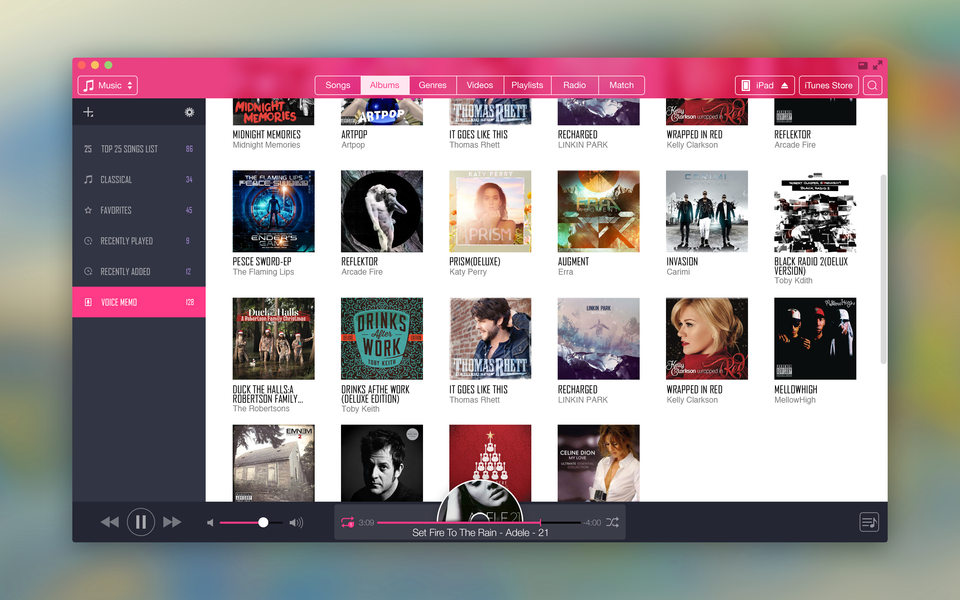Select the Voice Memo playlist
Image resolution: width=960 pixels, height=600 pixels.
tap(139, 302)
